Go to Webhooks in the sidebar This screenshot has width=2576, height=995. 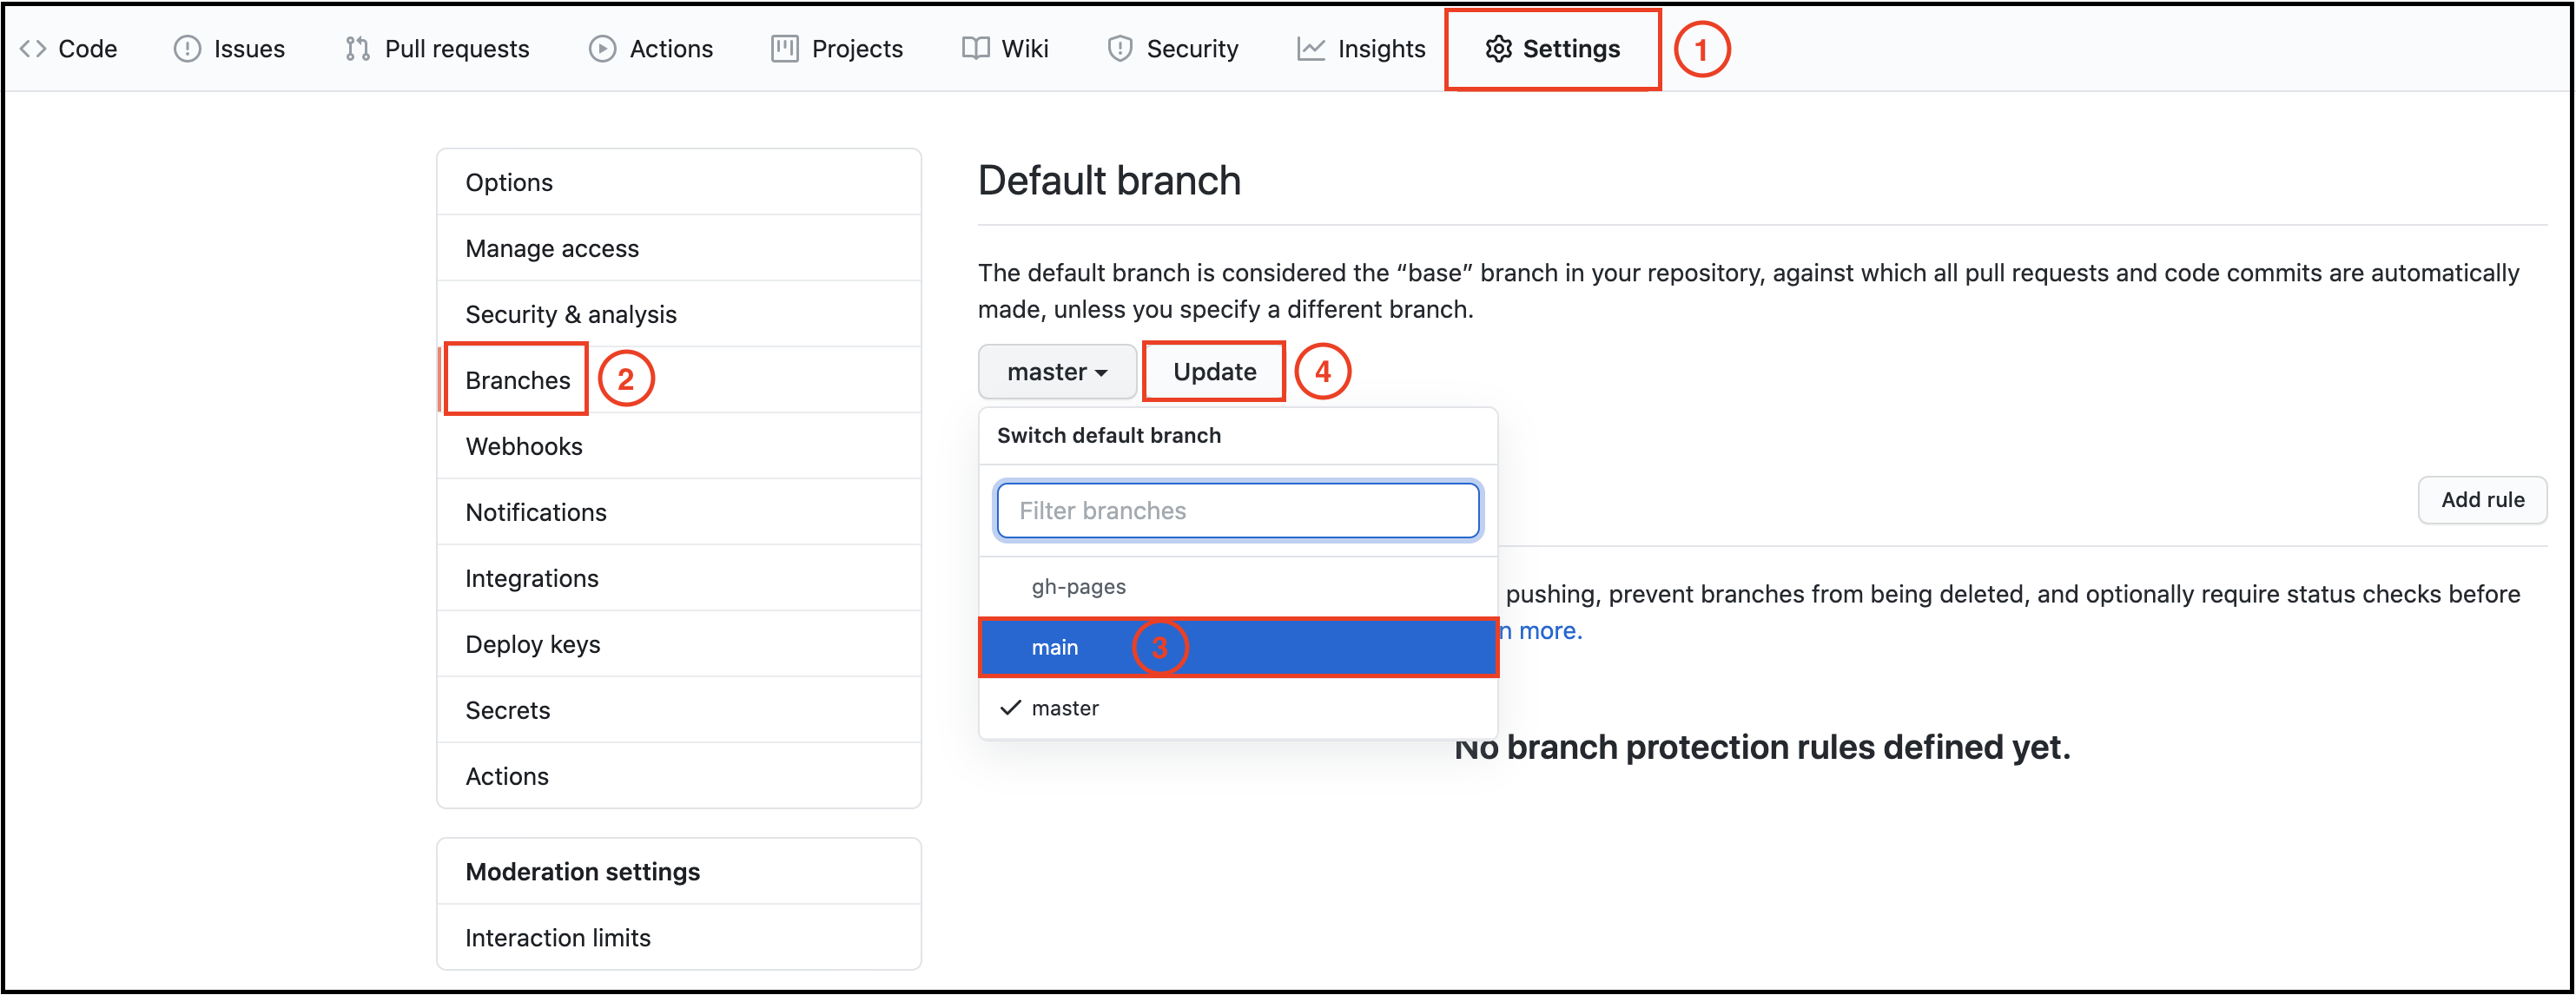523,446
